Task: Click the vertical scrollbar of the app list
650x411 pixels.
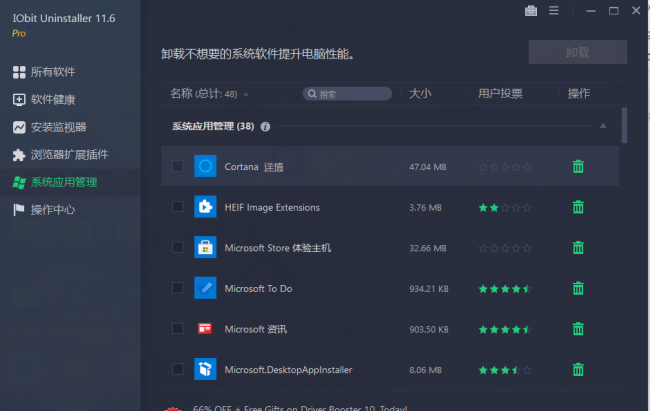Action: click(x=624, y=125)
